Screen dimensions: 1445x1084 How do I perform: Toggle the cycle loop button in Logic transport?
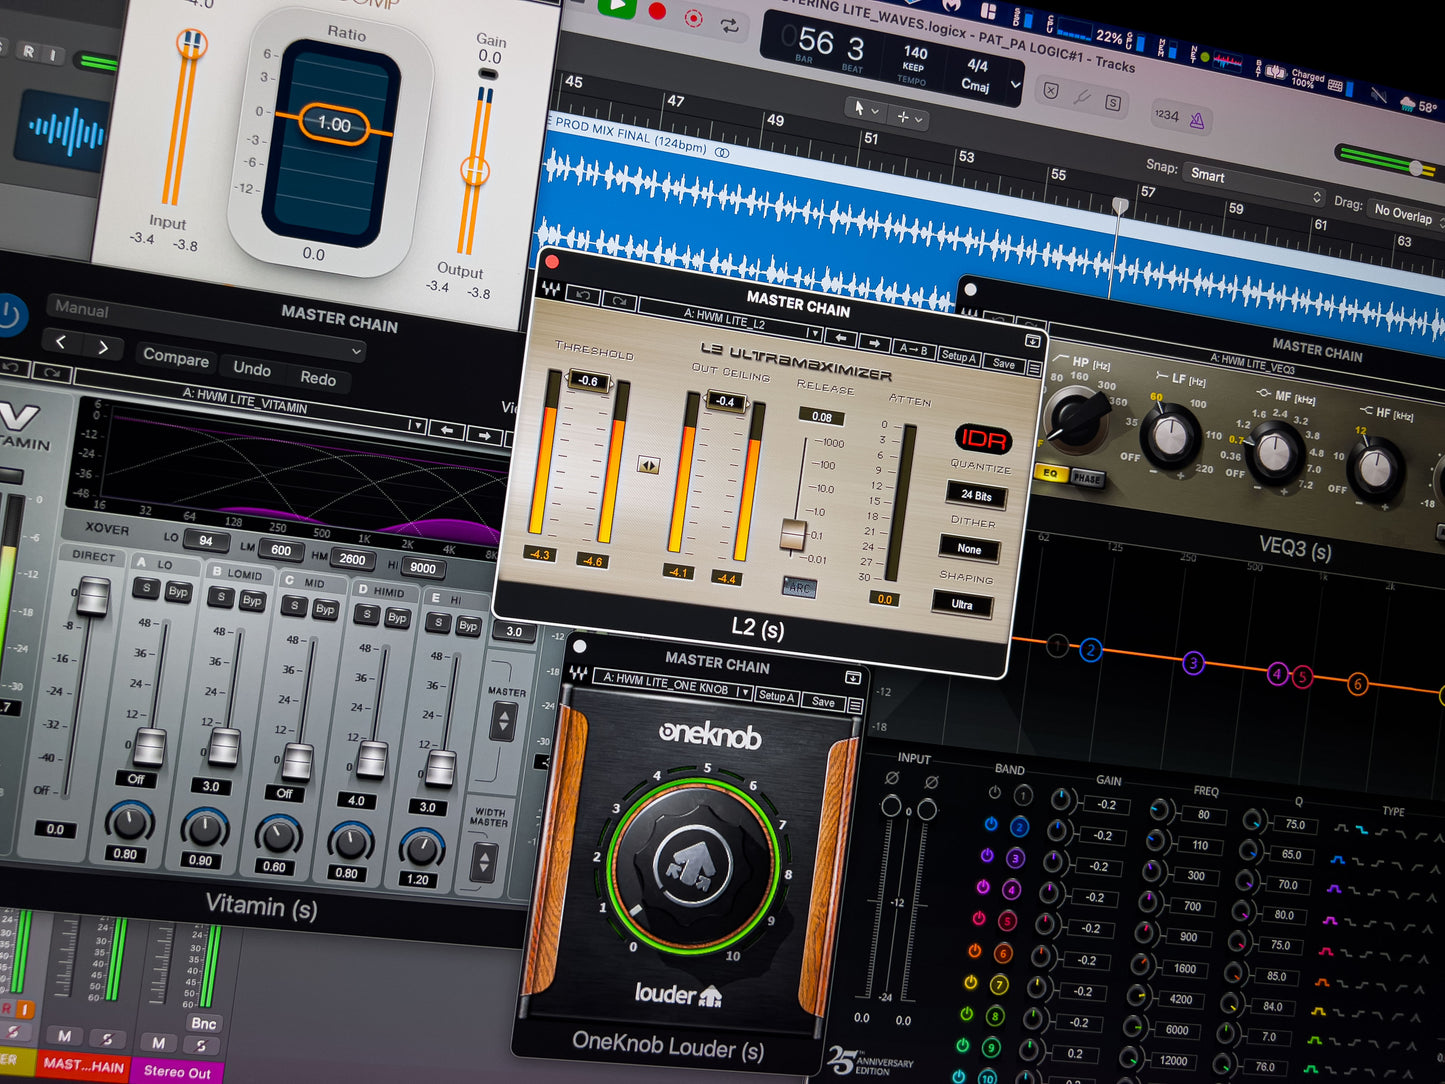729,26
